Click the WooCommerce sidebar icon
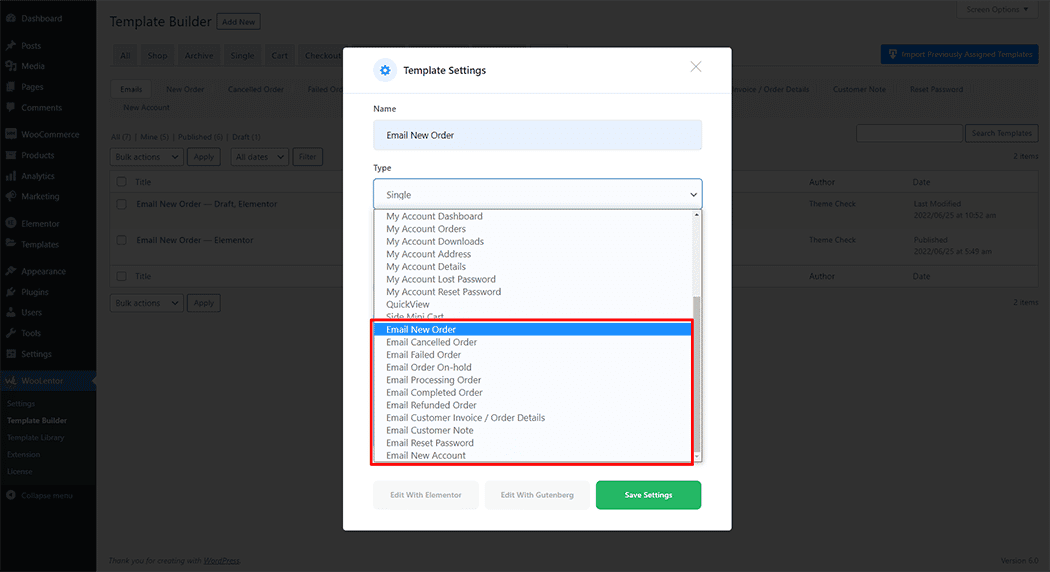 click(10, 135)
